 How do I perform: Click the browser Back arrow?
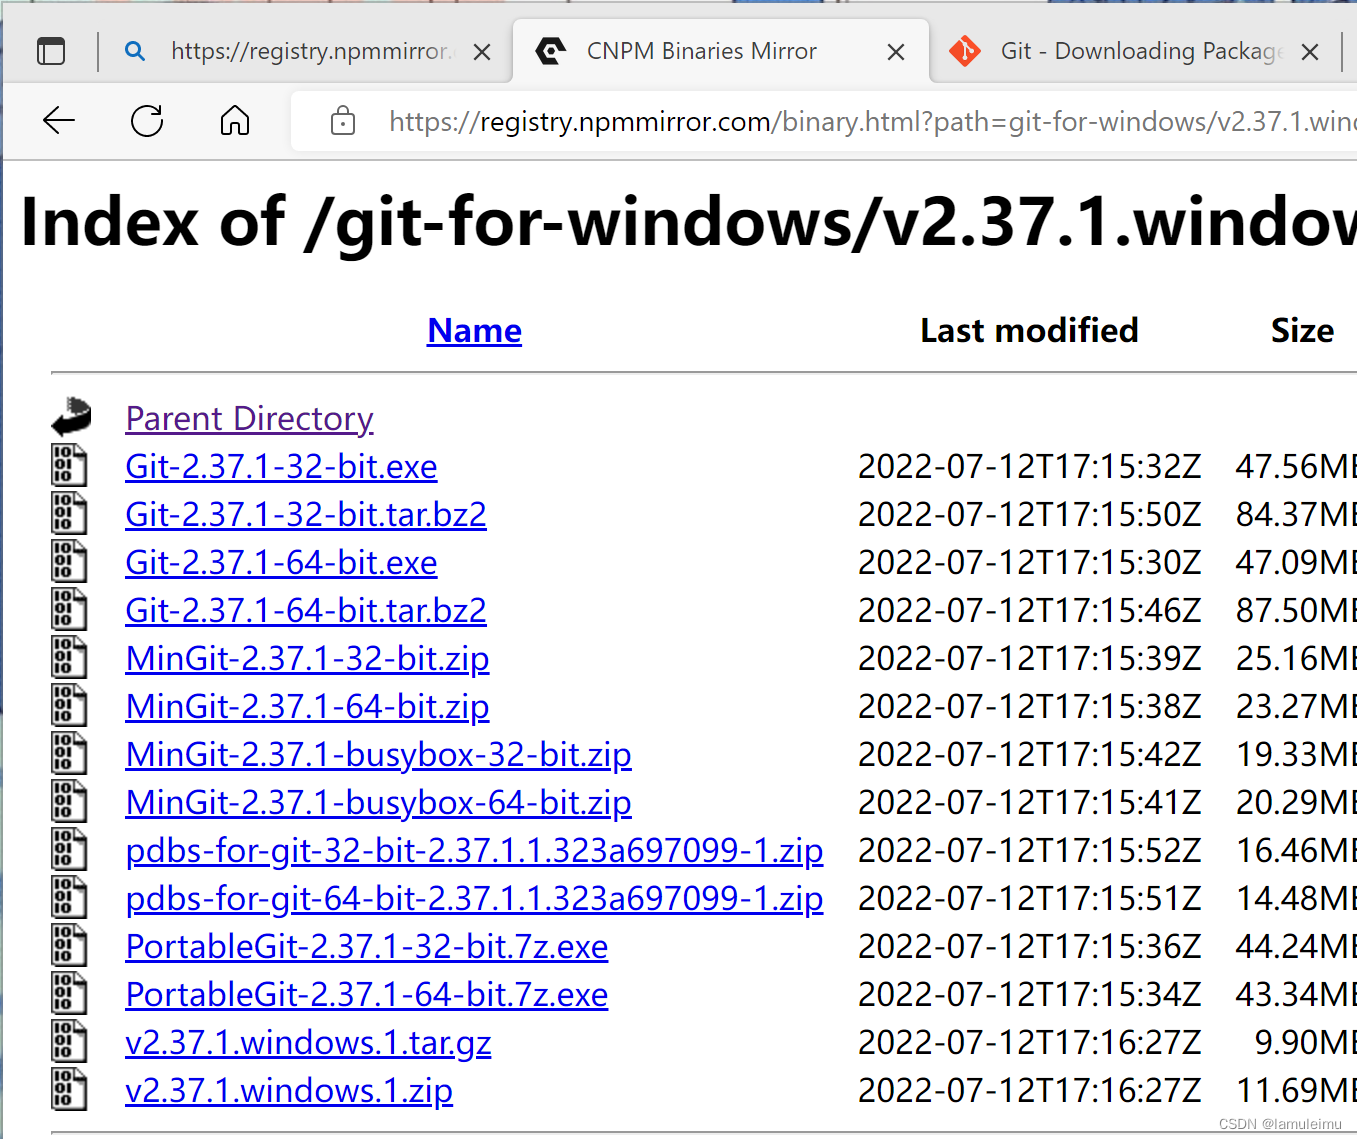(59, 121)
